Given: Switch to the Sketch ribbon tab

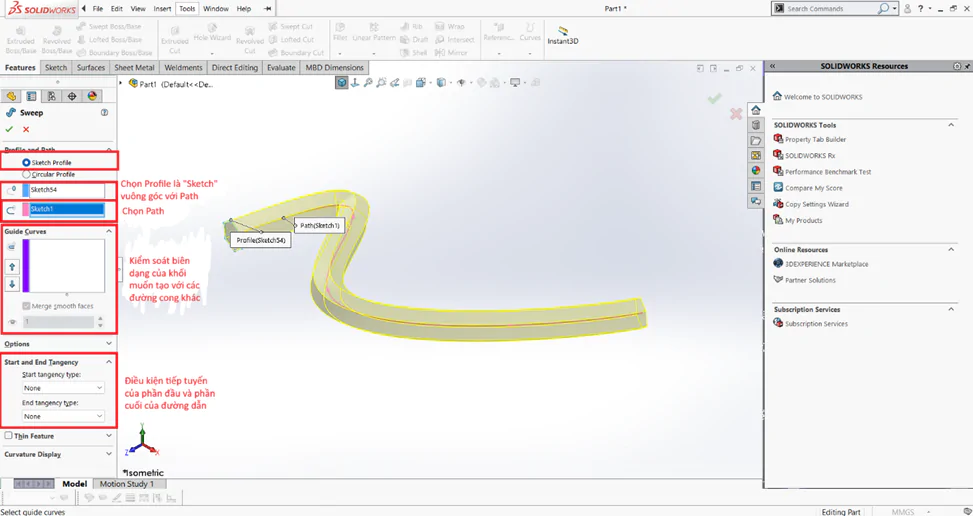Looking at the screenshot, I should coord(56,68).
